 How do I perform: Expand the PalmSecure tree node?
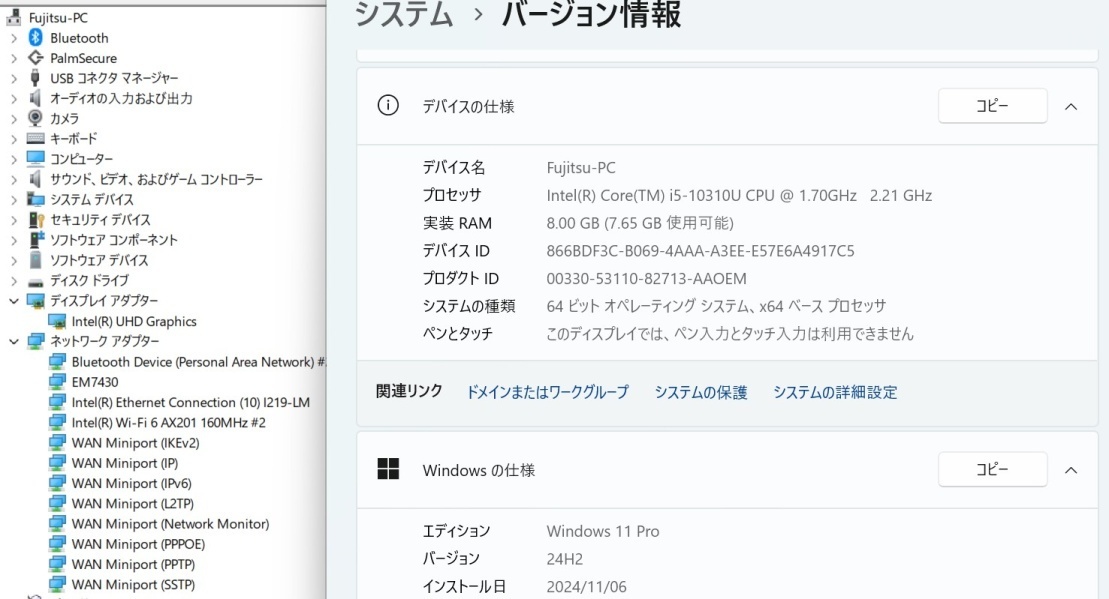click(14, 58)
